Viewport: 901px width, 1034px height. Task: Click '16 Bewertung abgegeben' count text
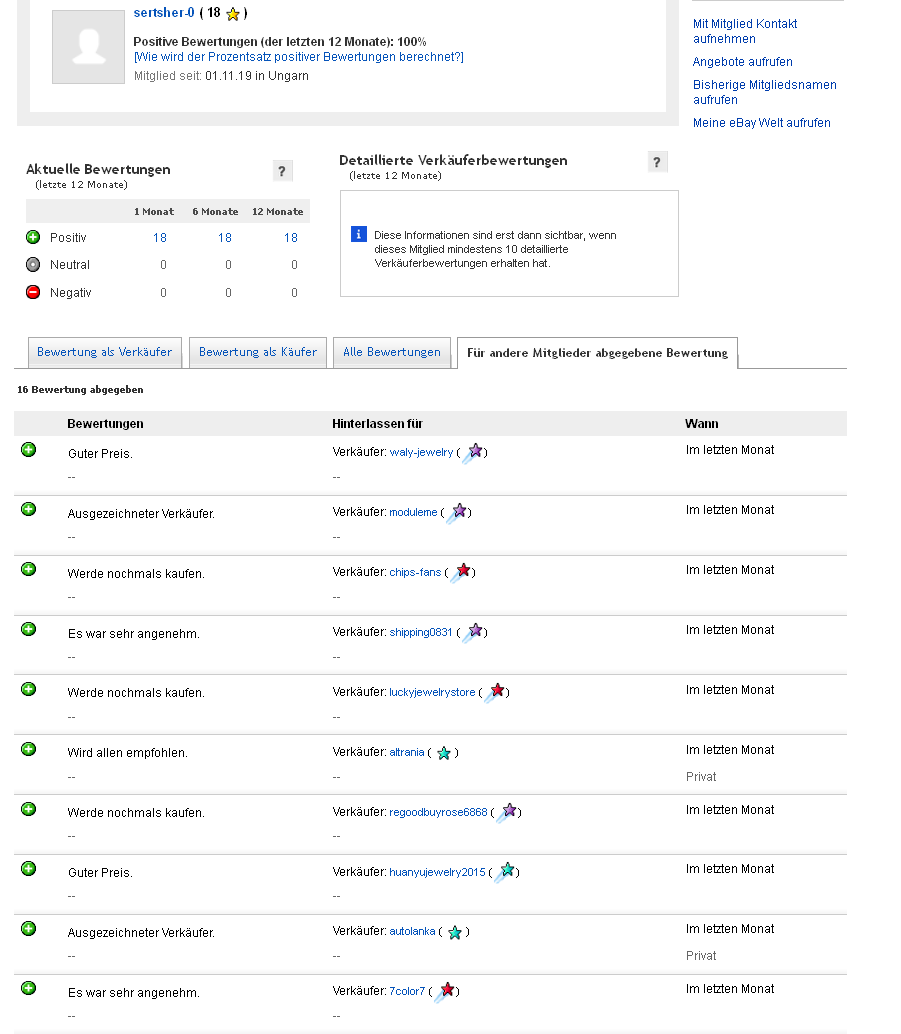tap(80, 390)
